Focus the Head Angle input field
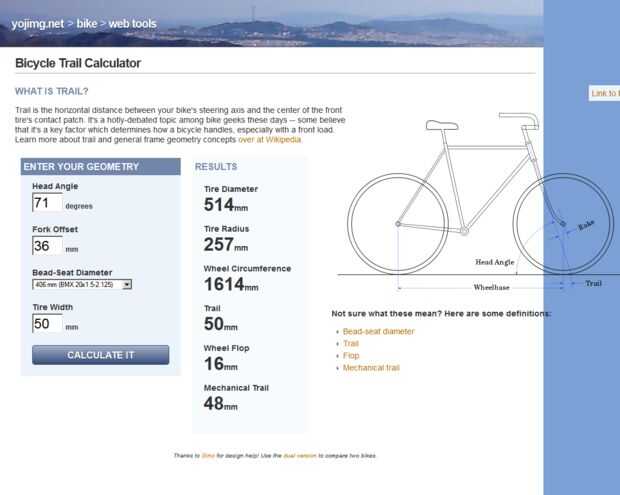 click(x=47, y=203)
